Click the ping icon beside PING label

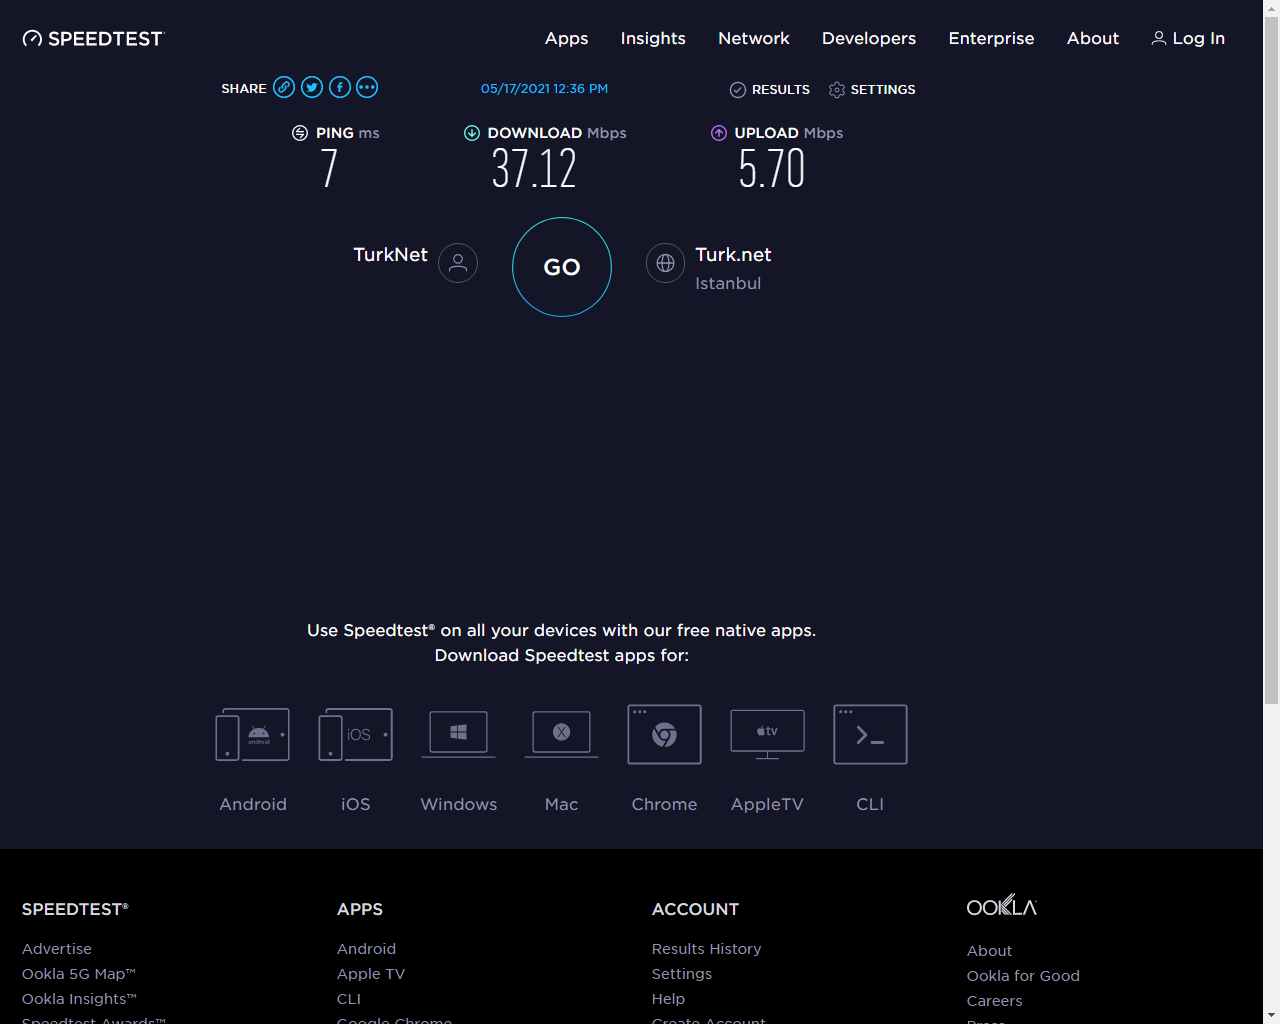pos(300,133)
